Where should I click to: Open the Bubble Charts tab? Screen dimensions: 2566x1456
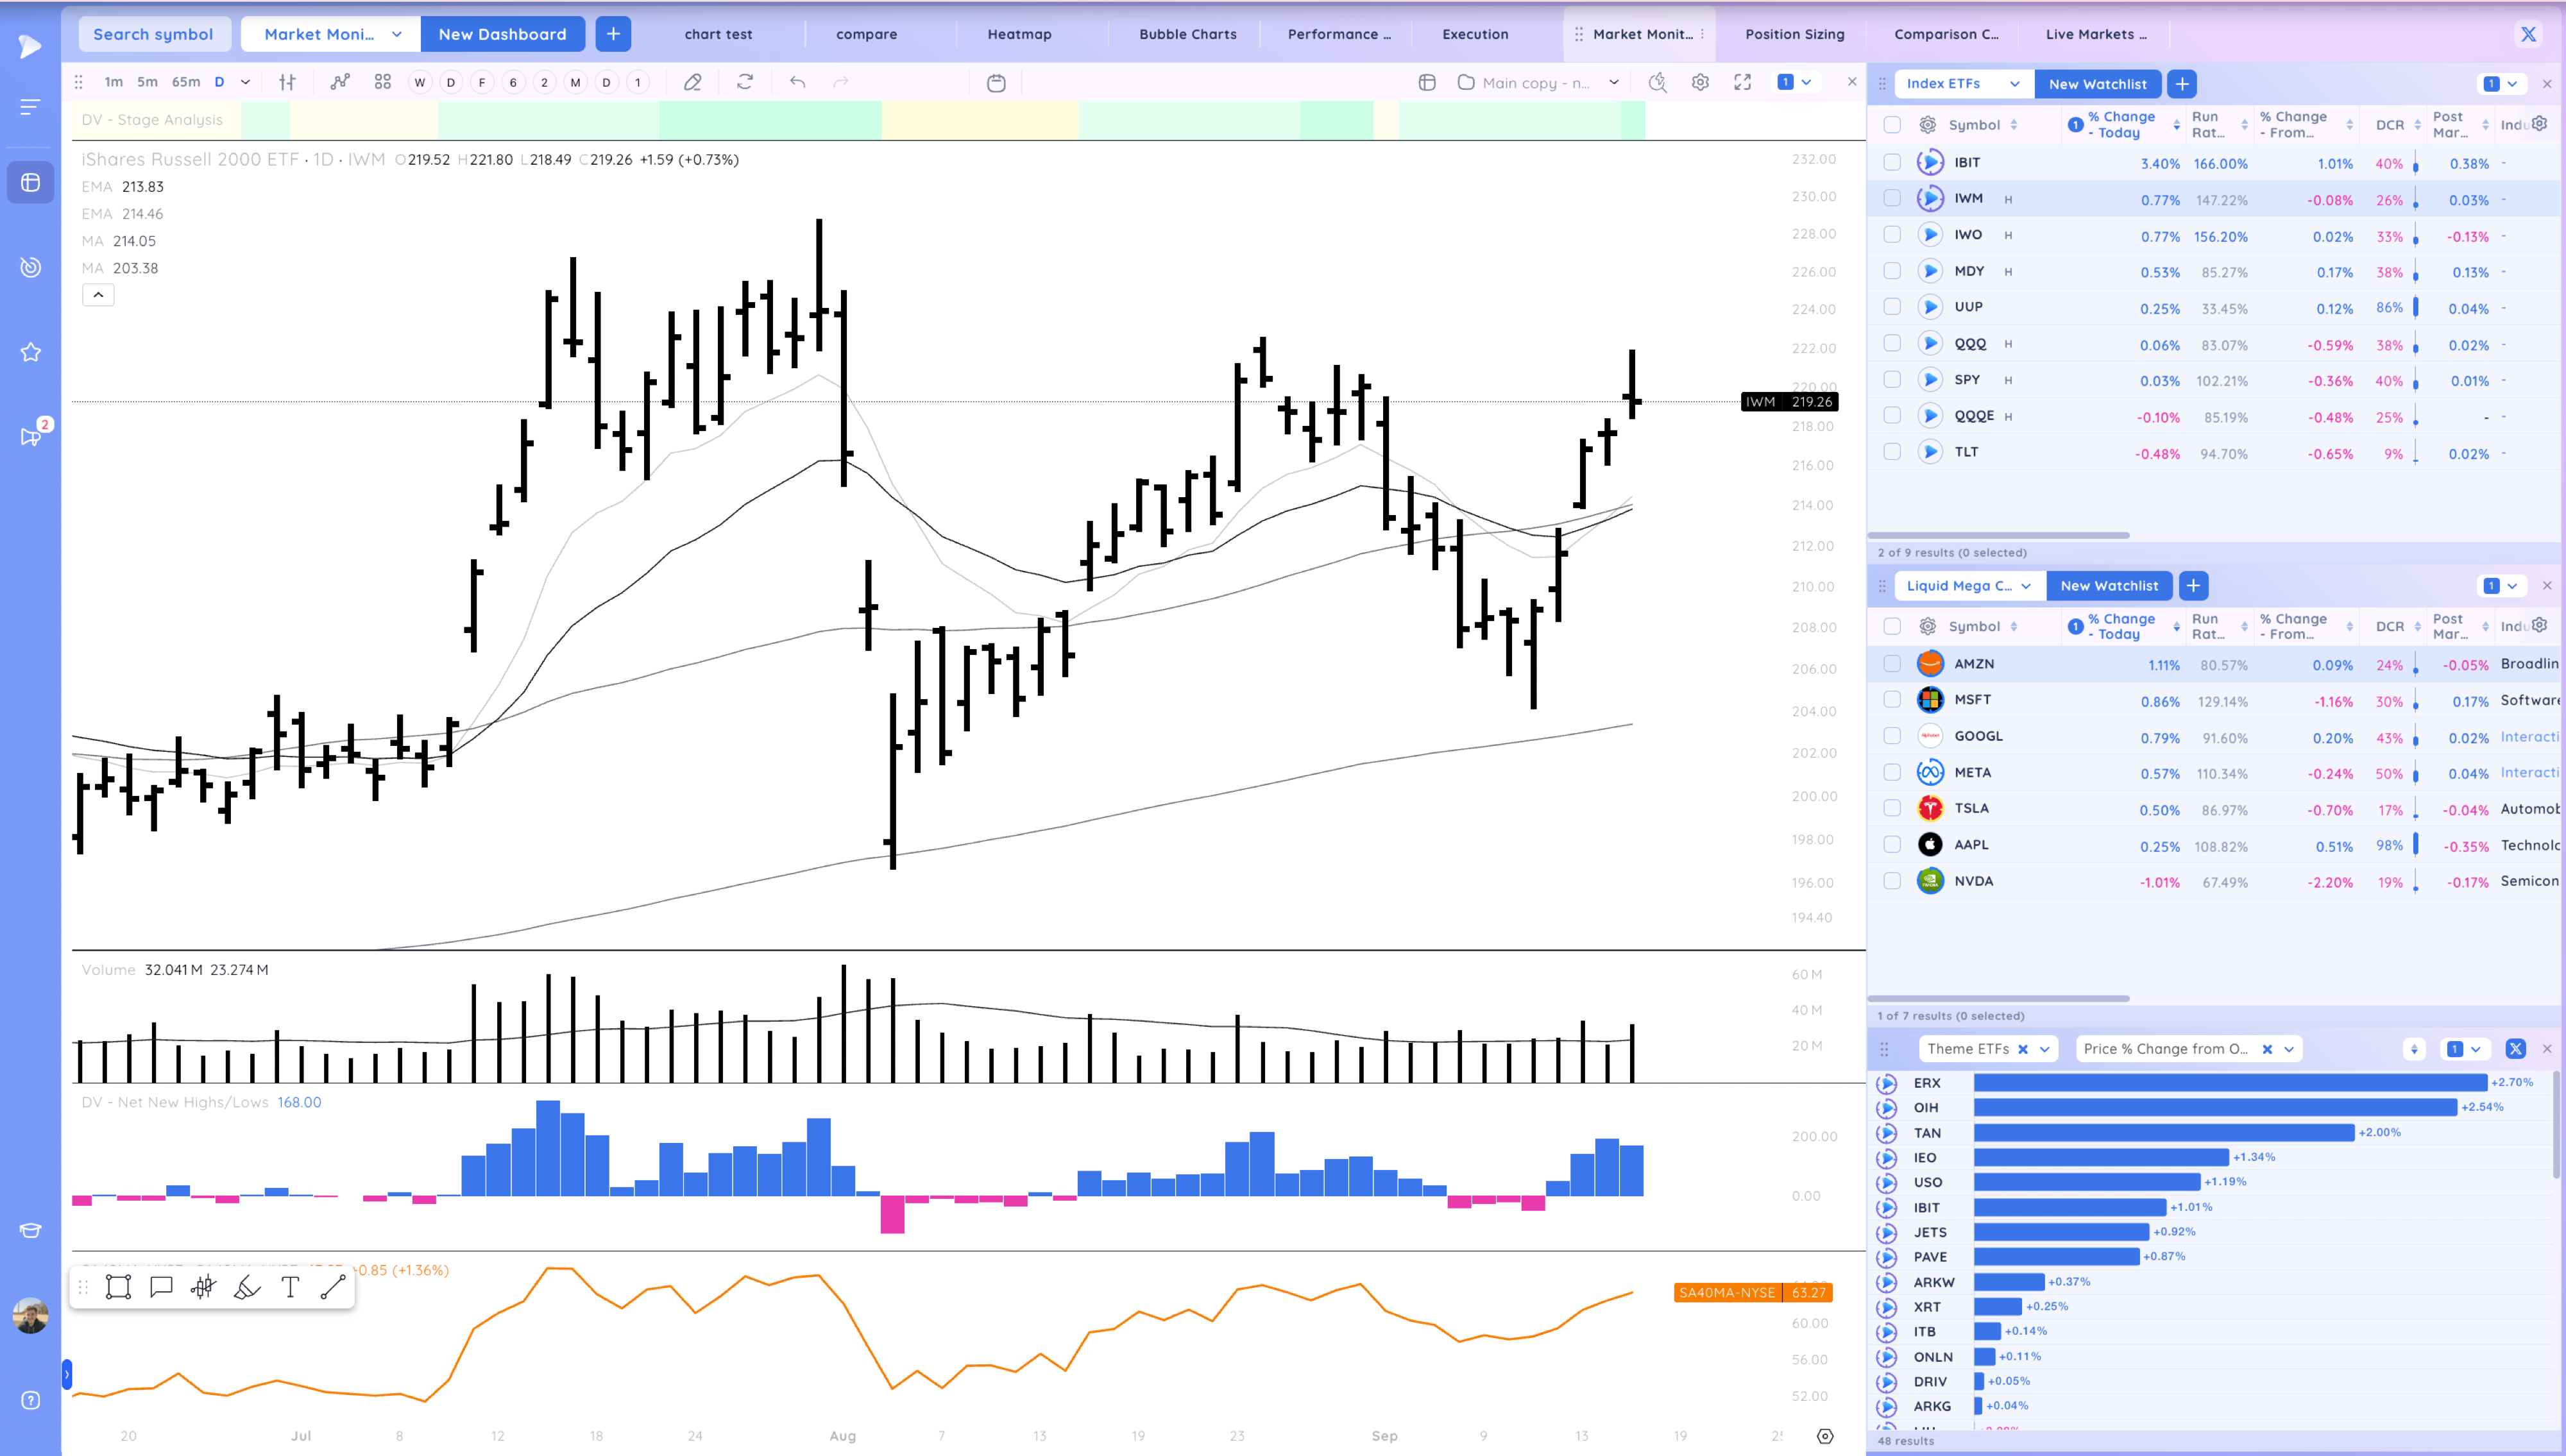(x=1187, y=34)
